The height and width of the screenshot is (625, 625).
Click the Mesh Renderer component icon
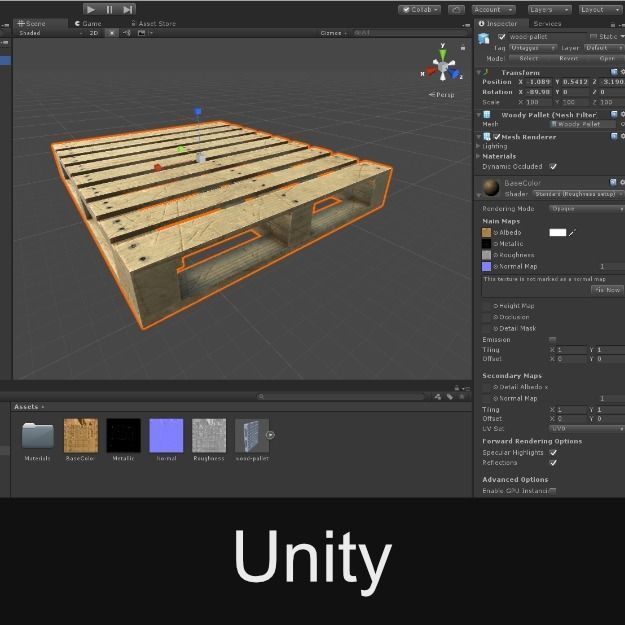click(487, 137)
